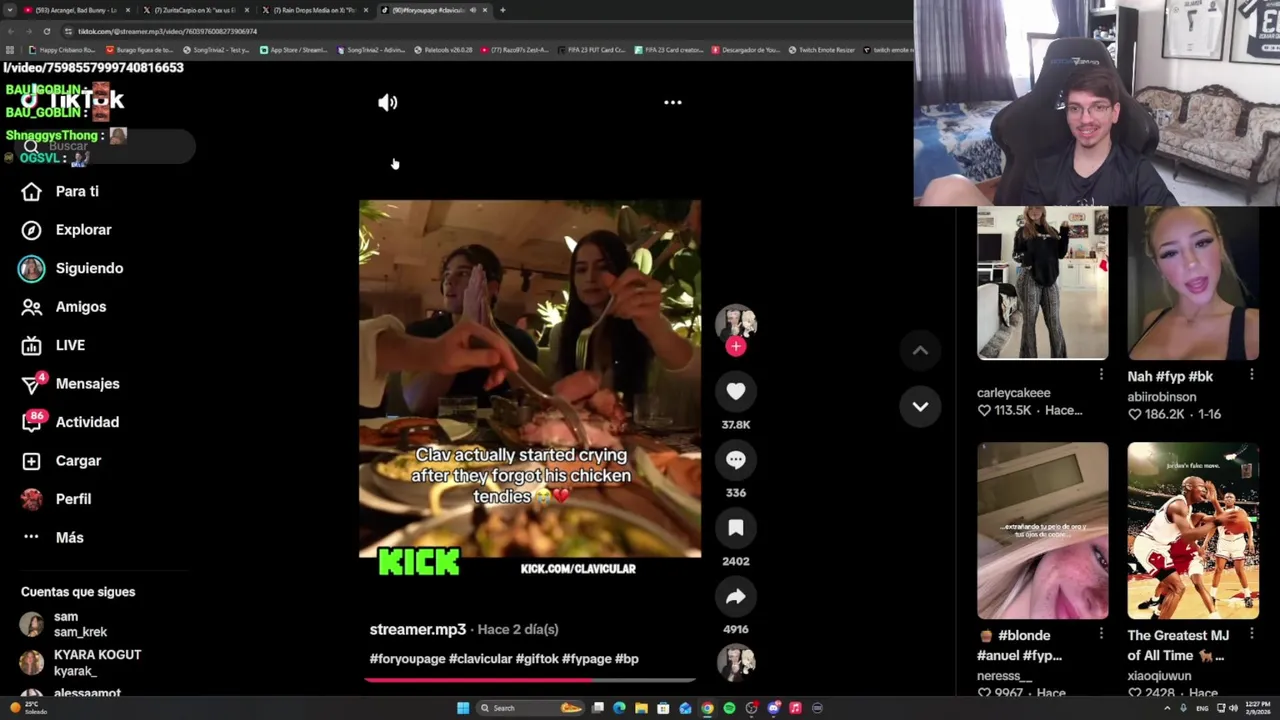The width and height of the screenshot is (1280, 720).
Task: Go to previous video with up arrow
Action: (x=920, y=350)
